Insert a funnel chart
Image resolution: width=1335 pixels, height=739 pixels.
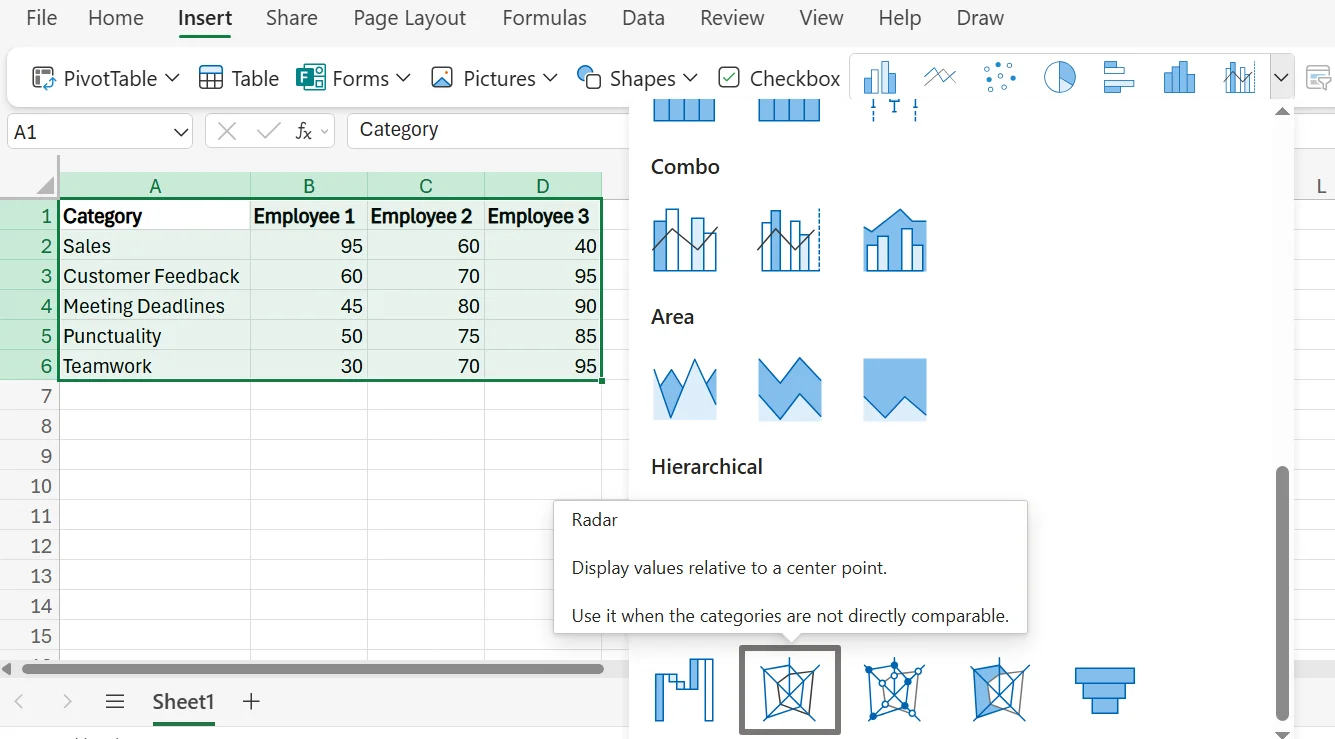click(1104, 690)
